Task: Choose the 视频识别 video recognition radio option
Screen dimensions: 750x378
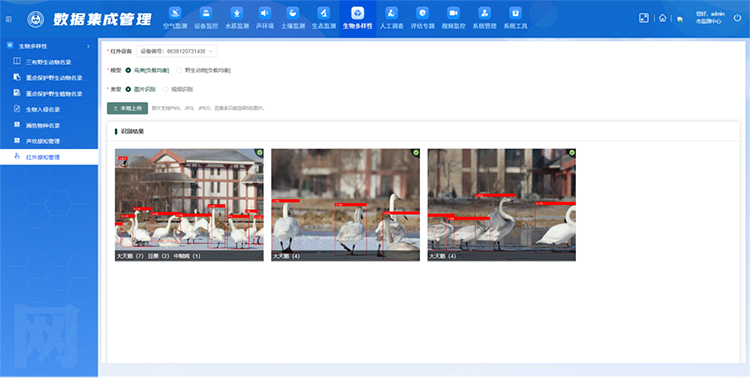Action: click(x=165, y=89)
